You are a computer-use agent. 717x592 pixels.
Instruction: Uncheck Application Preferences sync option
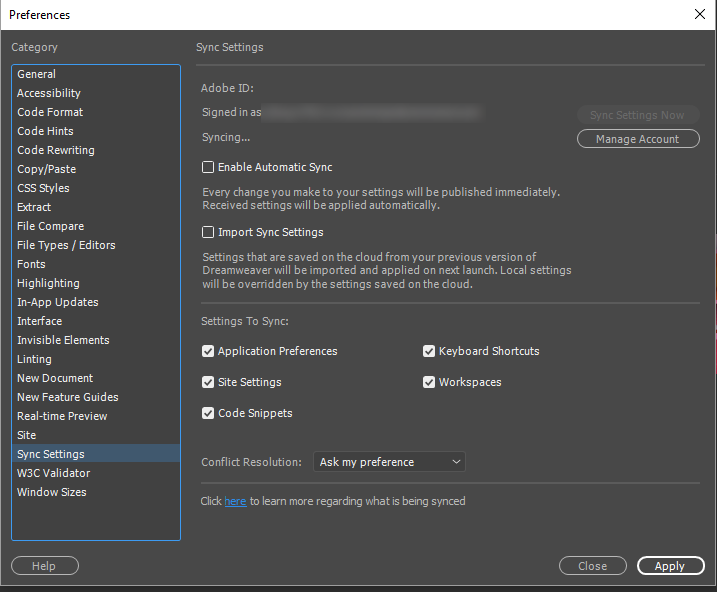coord(208,352)
